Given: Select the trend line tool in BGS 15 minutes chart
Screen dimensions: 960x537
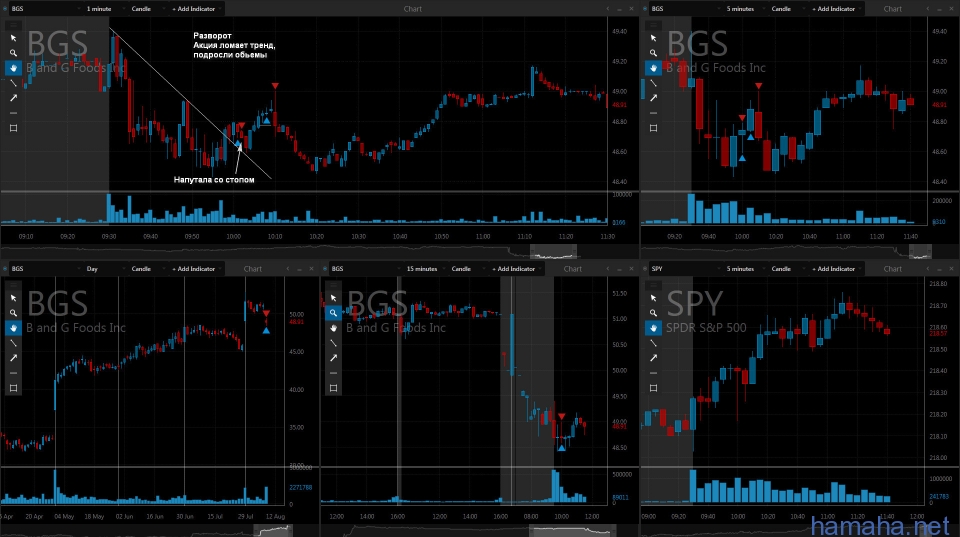Looking at the screenshot, I should click(x=333, y=343).
